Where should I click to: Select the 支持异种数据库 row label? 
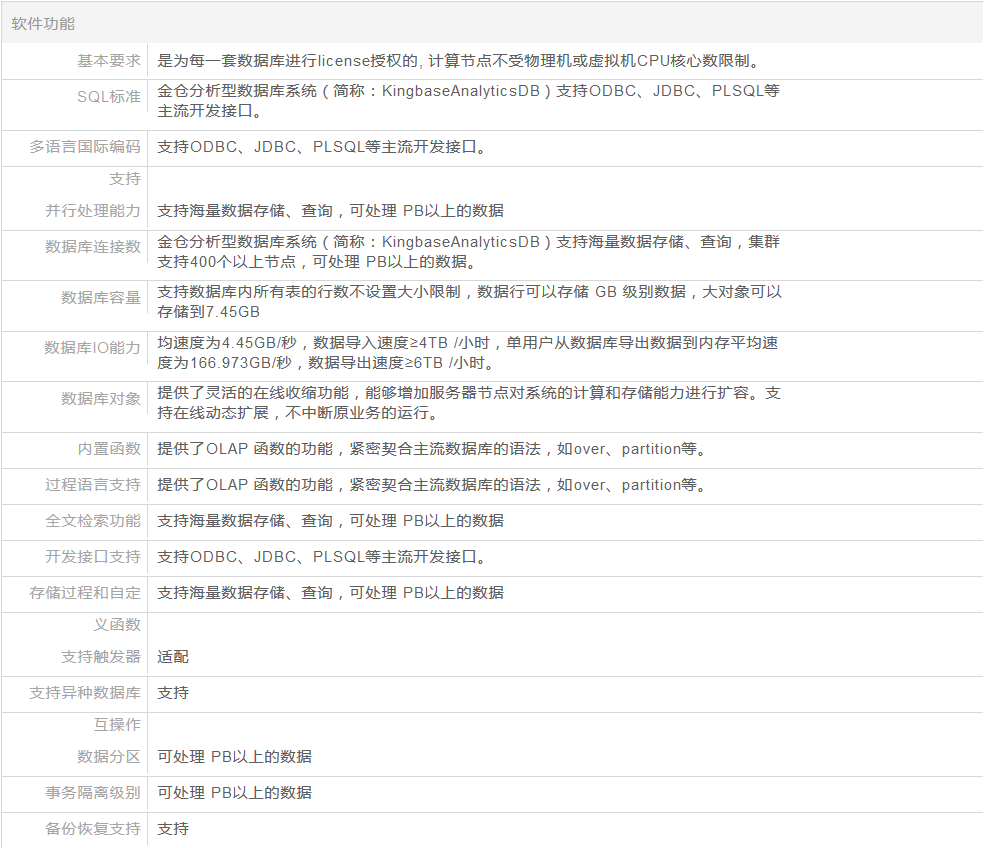(x=85, y=693)
